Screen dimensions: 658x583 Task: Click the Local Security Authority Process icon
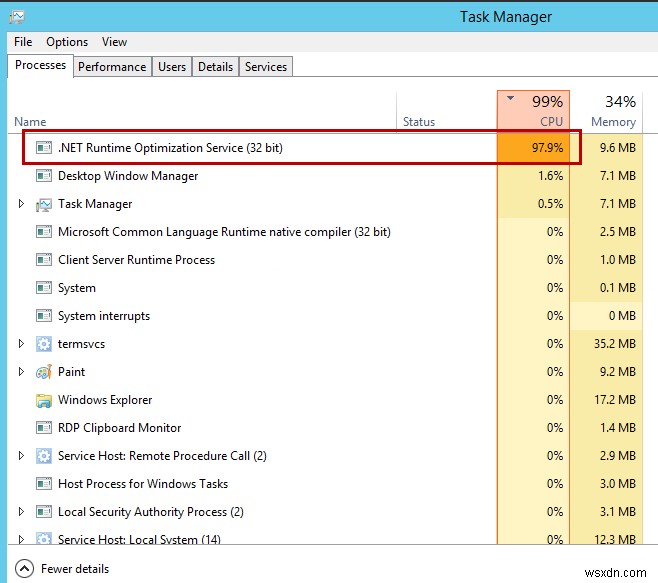(44, 512)
